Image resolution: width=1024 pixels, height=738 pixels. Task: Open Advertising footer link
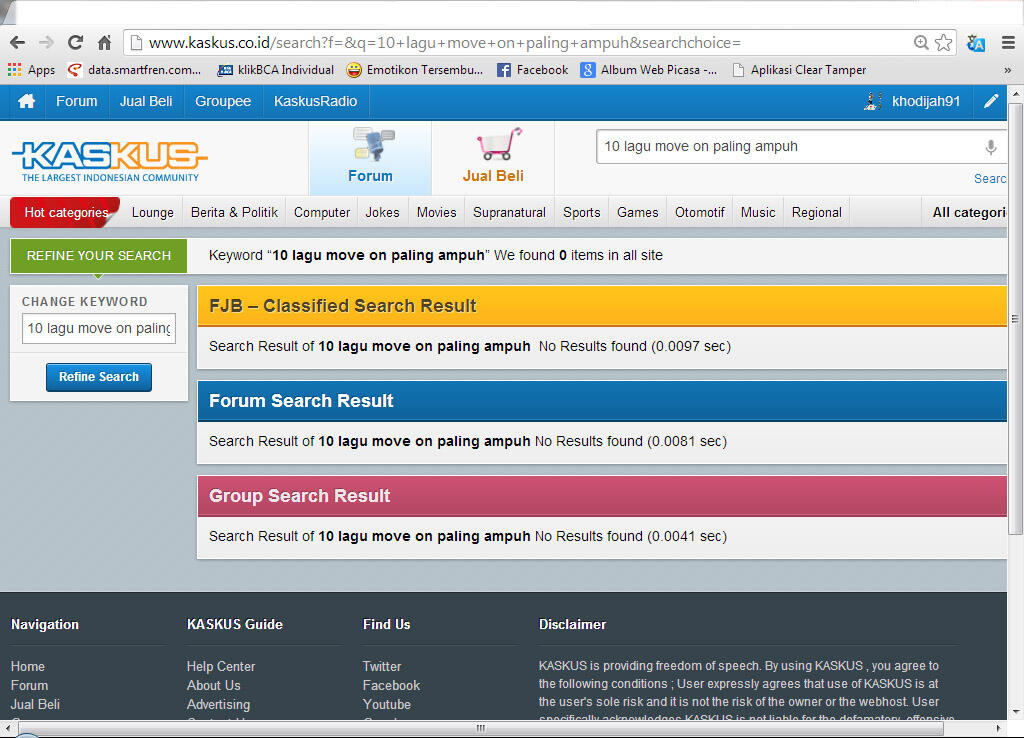[x=218, y=704]
